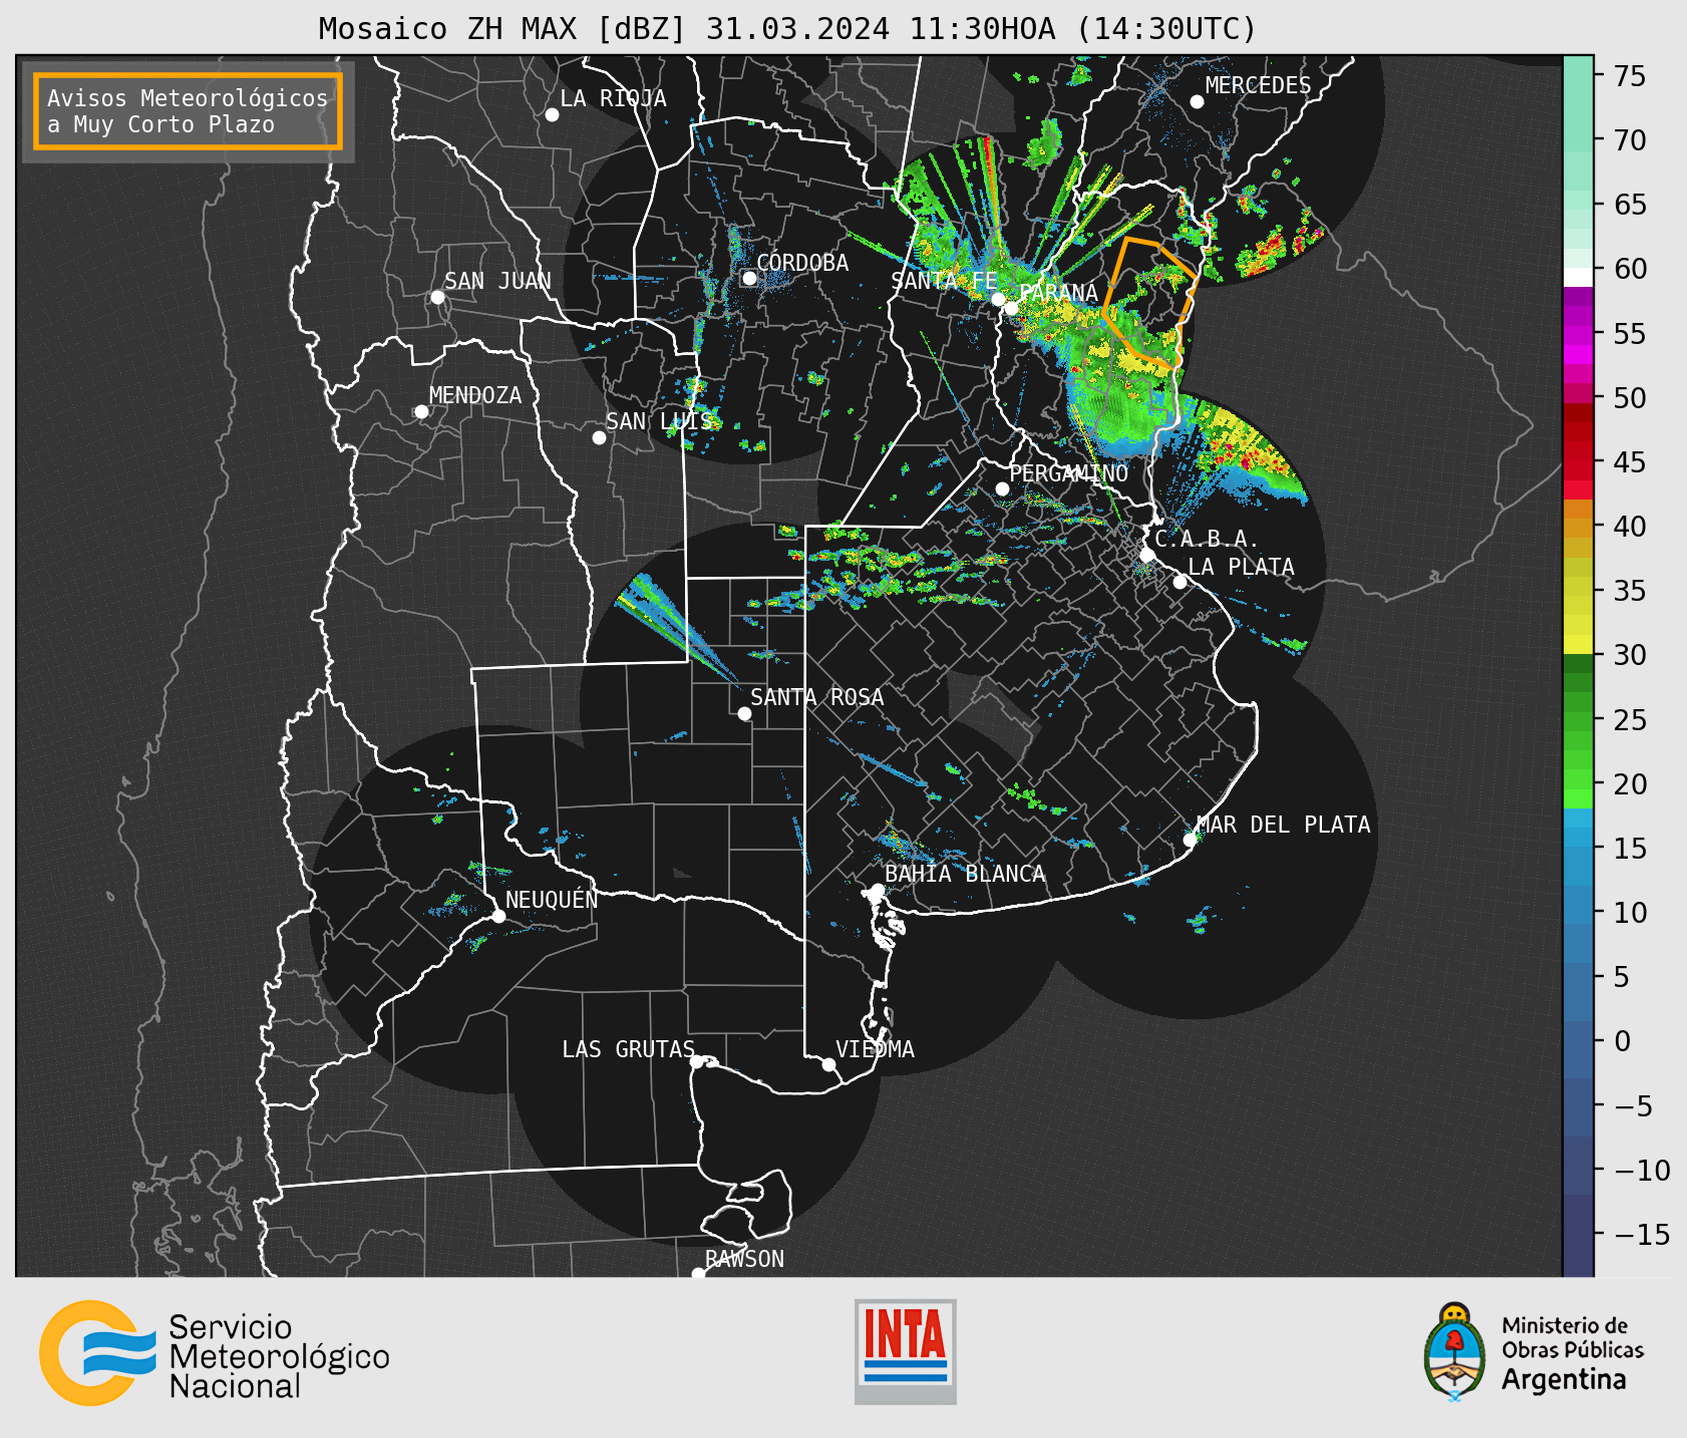Click the 'SAN JUAN' map label

[498, 281]
